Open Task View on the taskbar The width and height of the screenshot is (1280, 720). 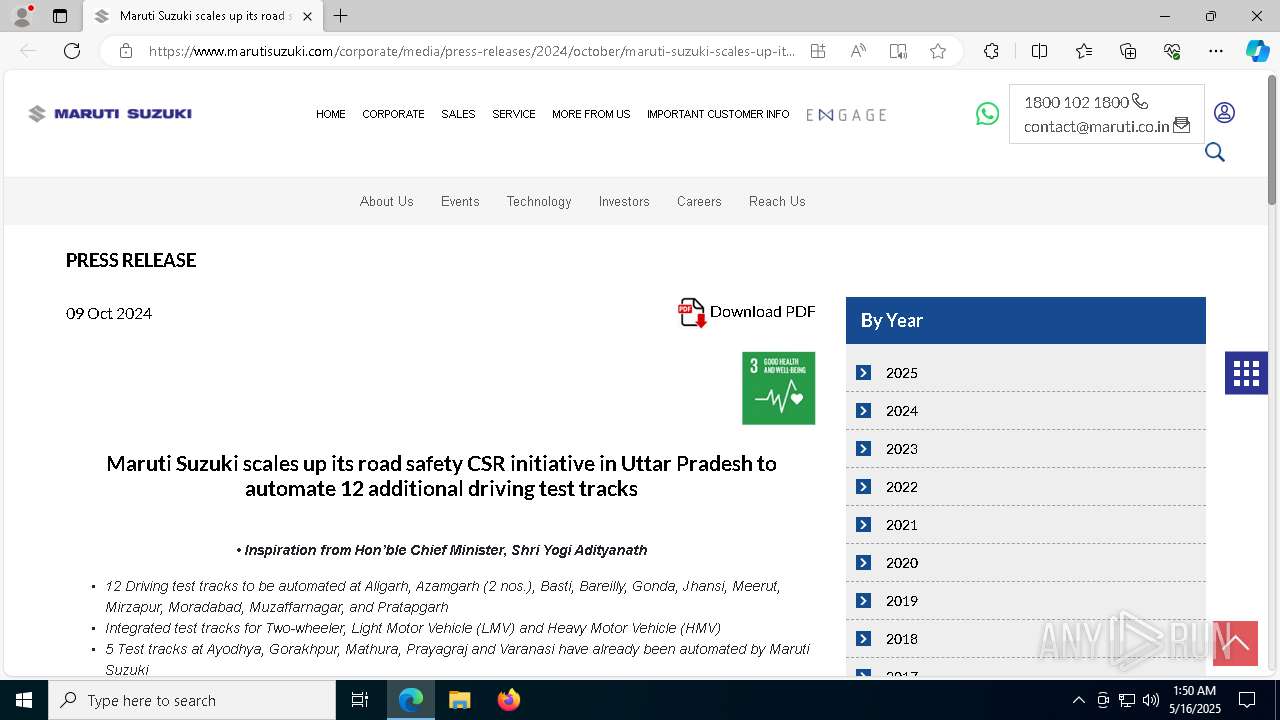point(360,700)
